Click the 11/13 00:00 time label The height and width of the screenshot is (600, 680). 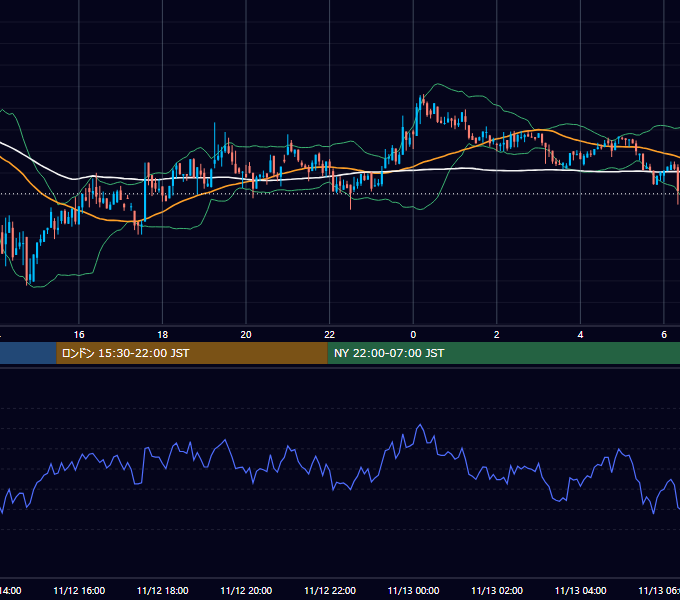413,591
